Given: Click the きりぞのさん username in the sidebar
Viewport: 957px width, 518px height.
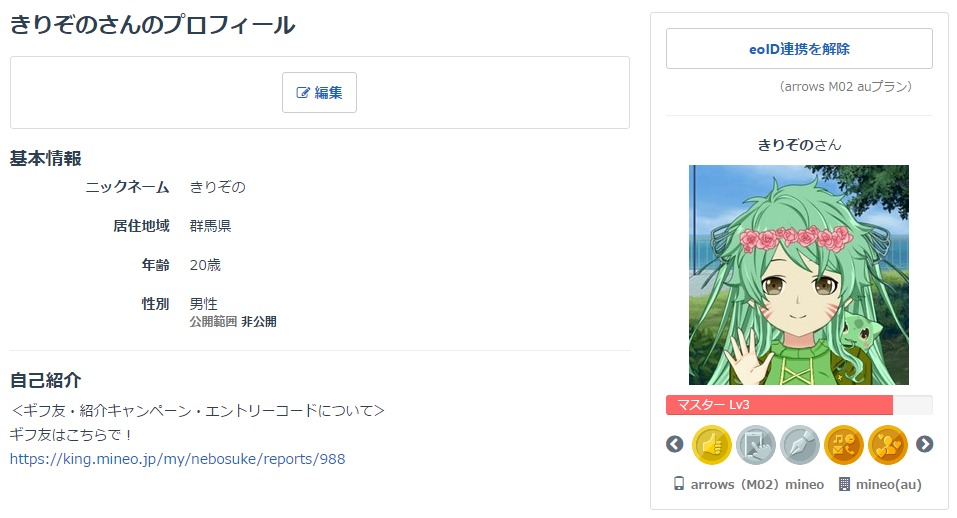Looking at the screenshot, I should click(799, 145).
